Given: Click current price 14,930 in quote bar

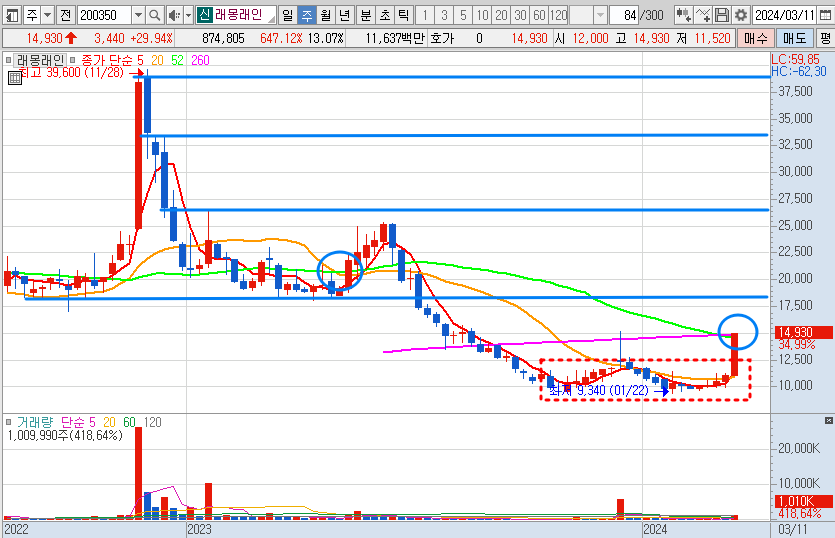Looking at the screenshot, I should (45, 38).
